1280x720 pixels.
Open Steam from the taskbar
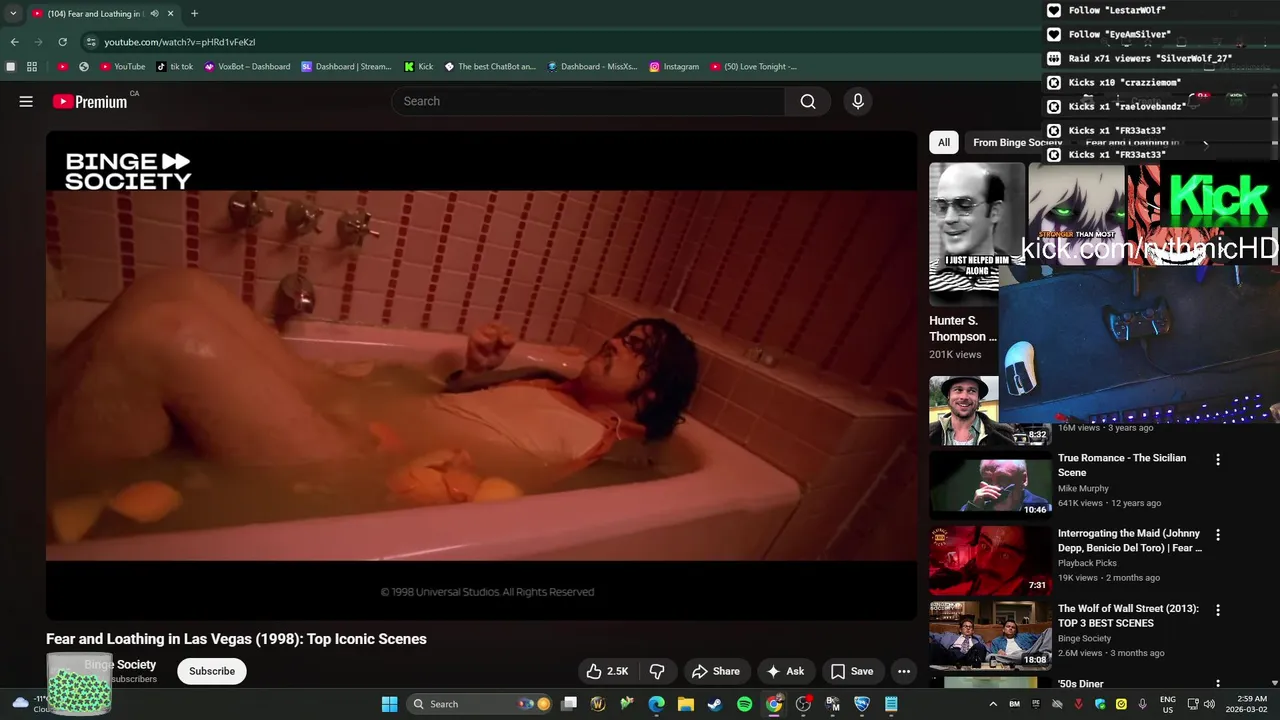(715, 704)
